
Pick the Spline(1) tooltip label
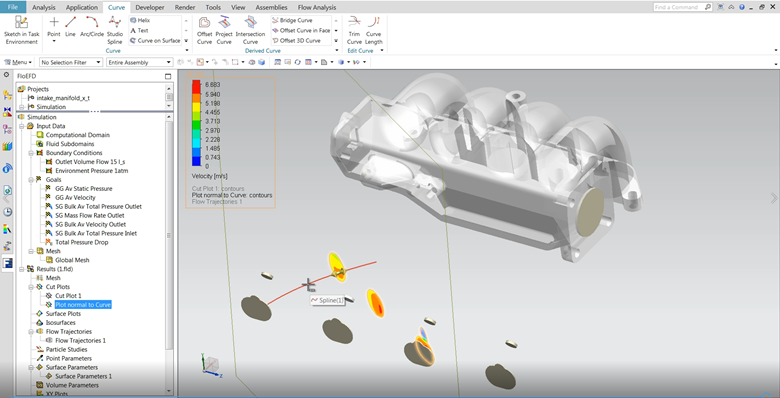coord(327,300)
